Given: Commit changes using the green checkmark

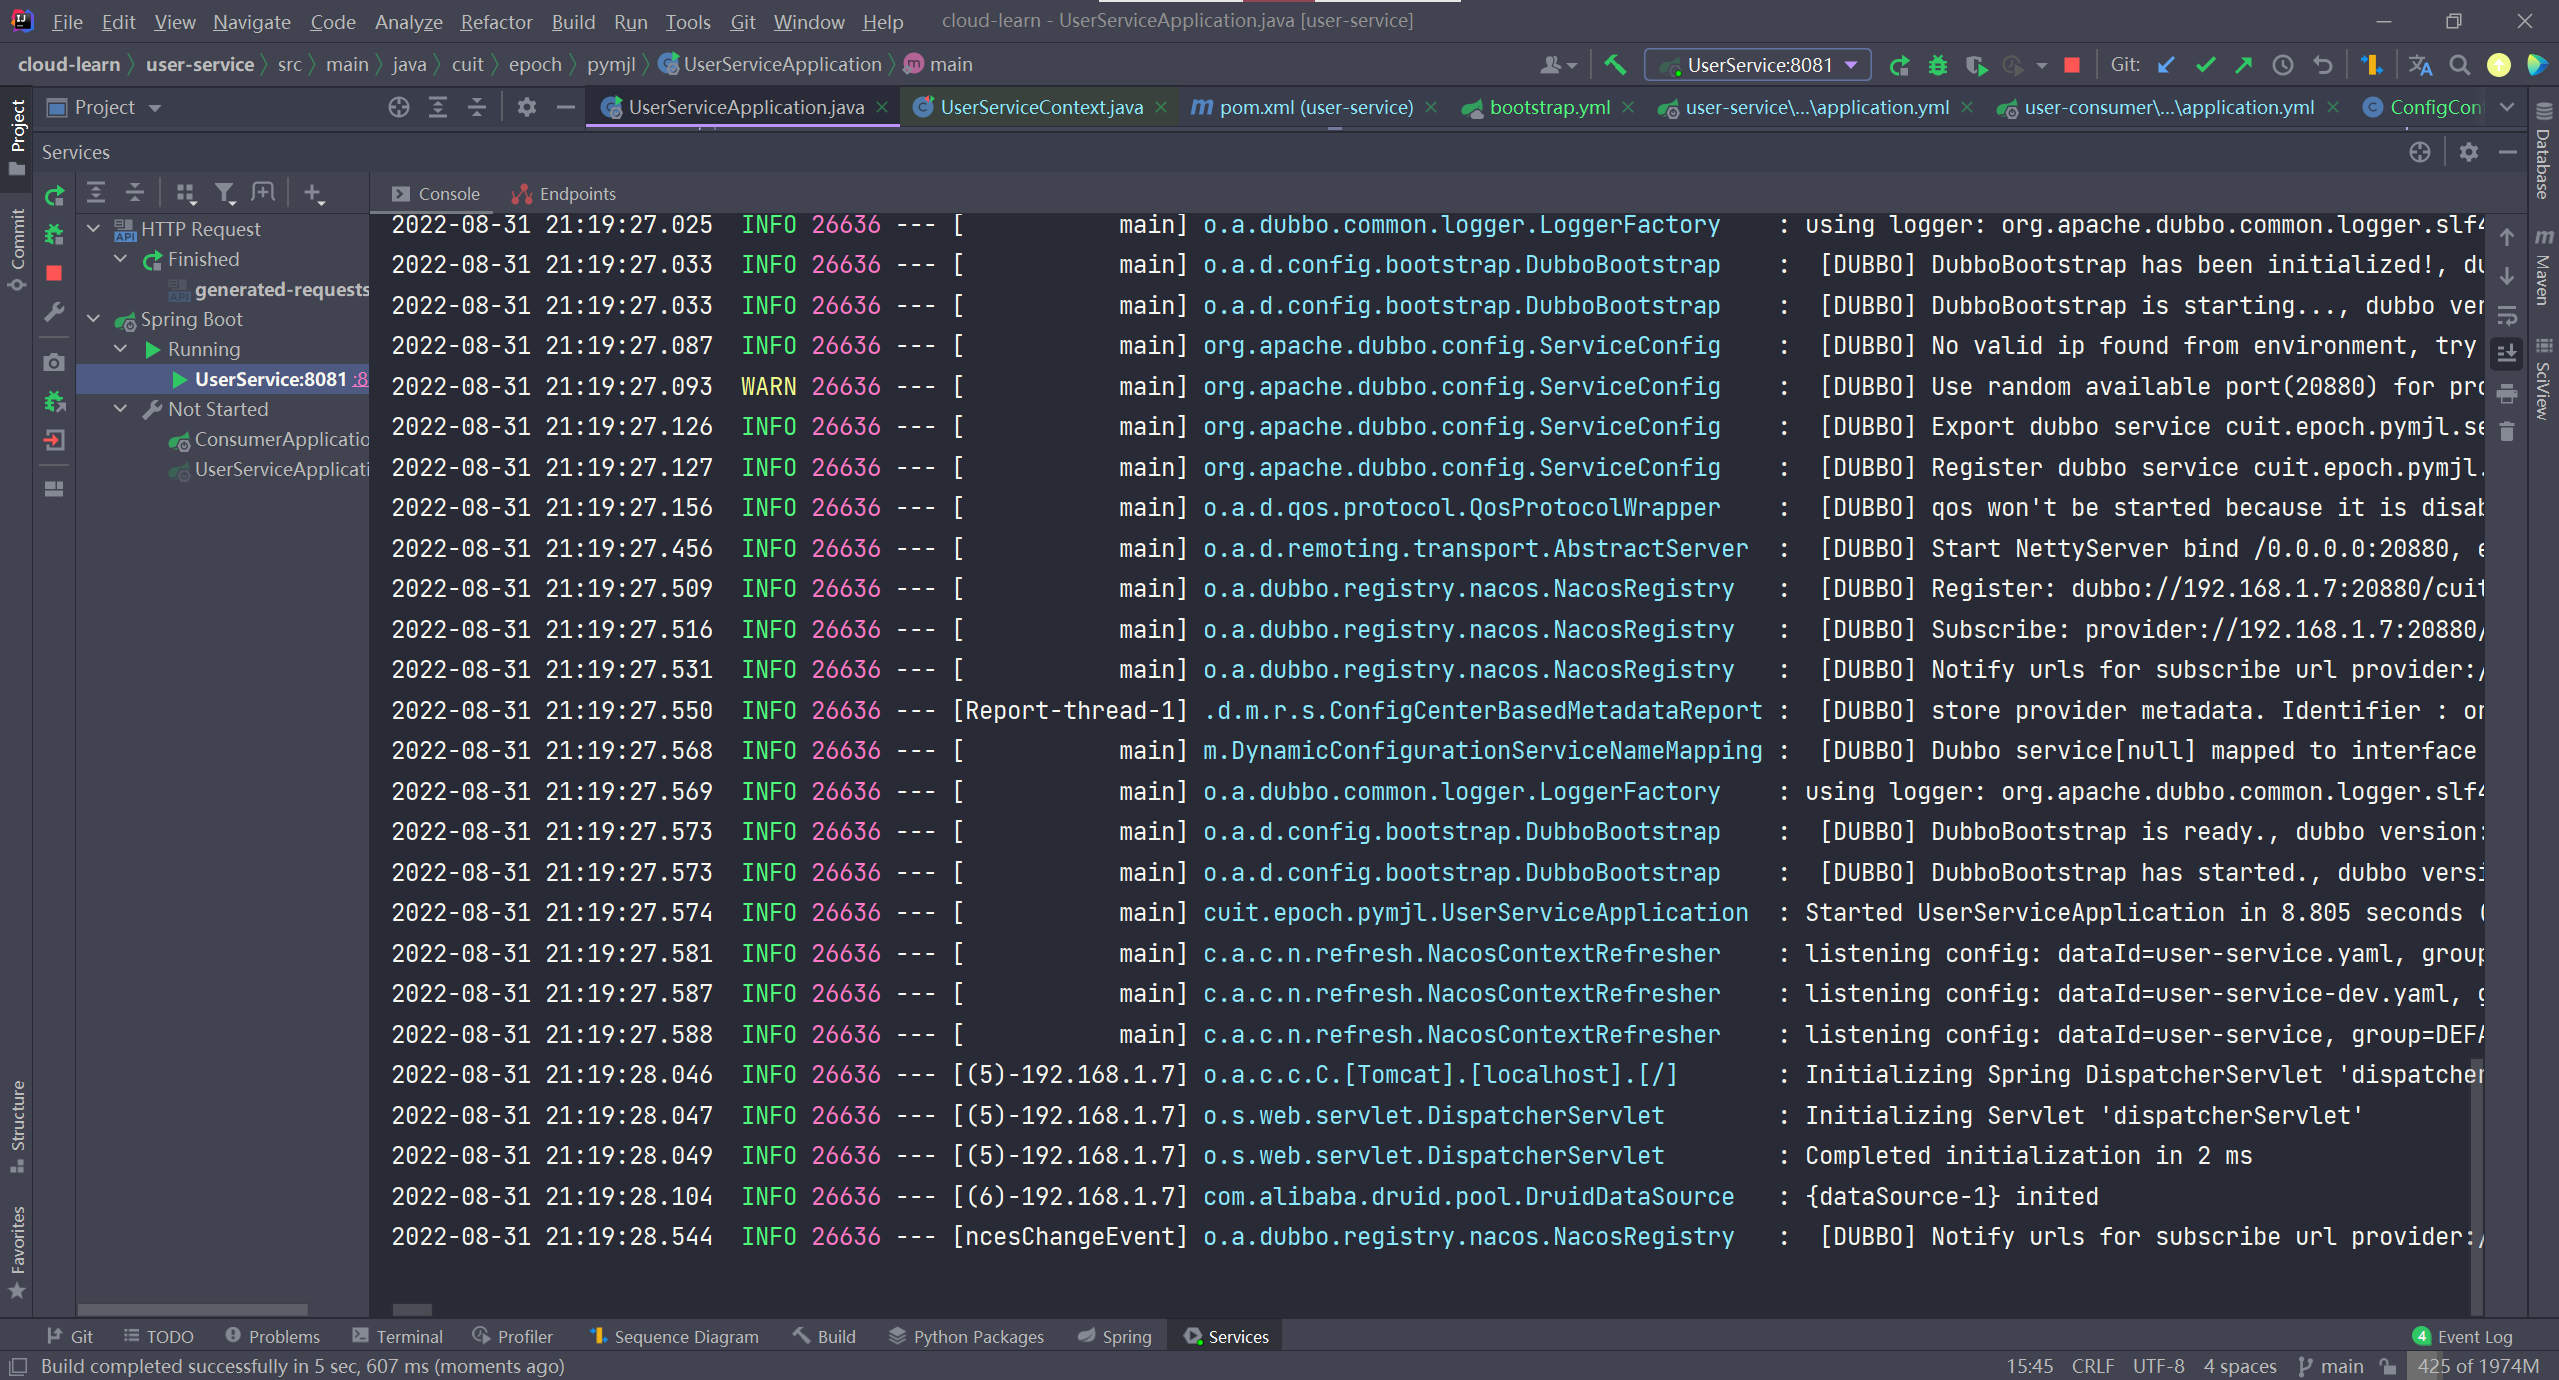Looking at the screenshot, I should pyautogui.click(x=2205, y=65).
